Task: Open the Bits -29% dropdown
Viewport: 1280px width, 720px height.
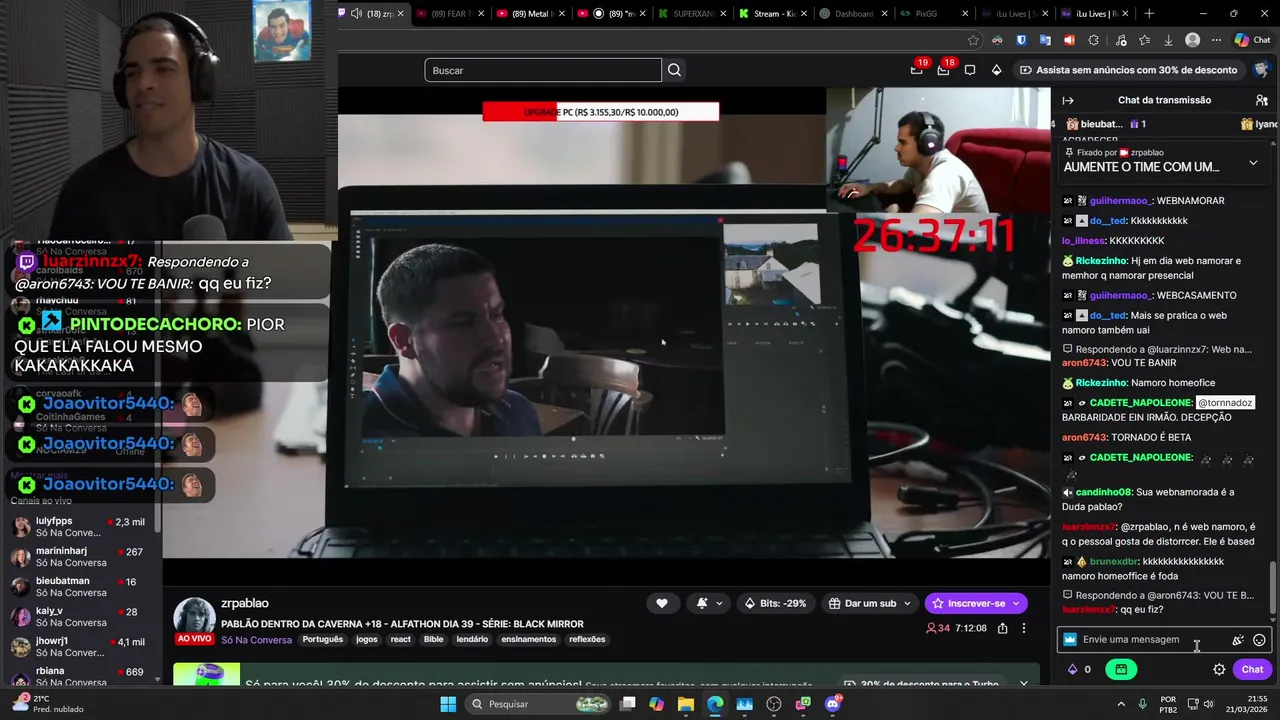Action: pos(776,603)
